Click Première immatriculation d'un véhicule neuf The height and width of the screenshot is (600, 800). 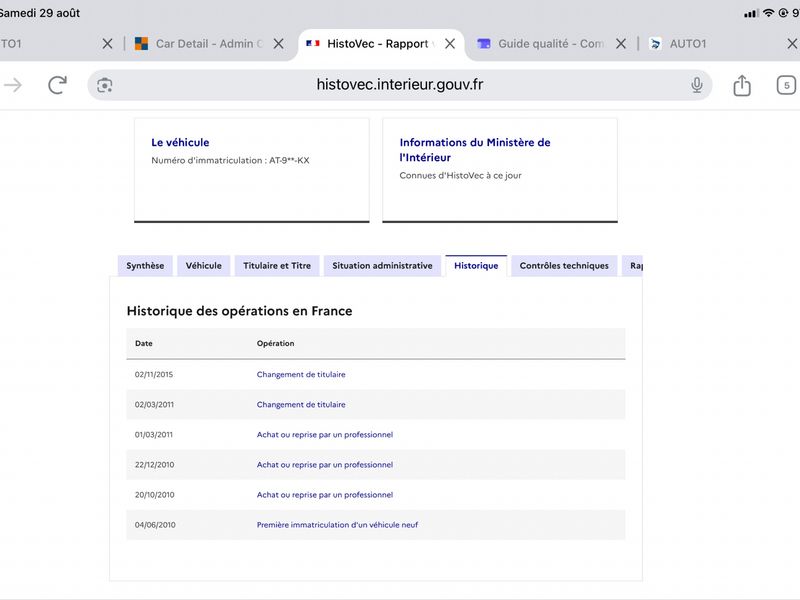click(337, 525)
